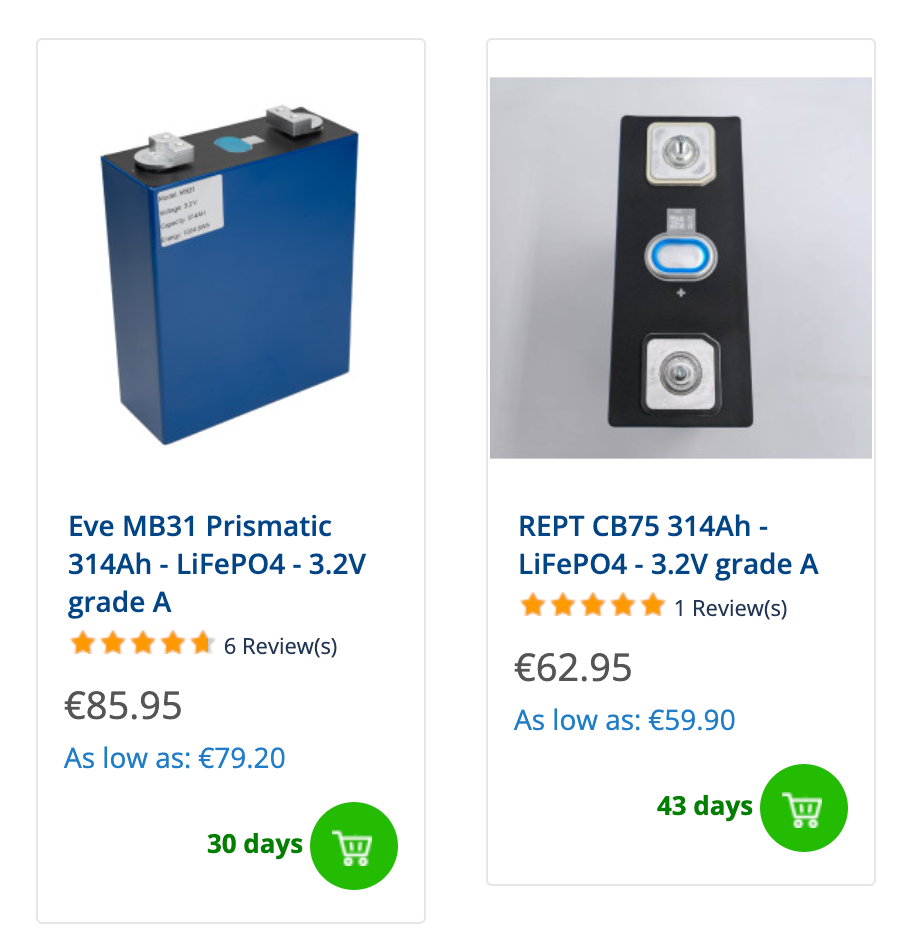904x938 pixels.
Task: Click first star of Eve MB31 rating
Action: click(x=83, y=644)
